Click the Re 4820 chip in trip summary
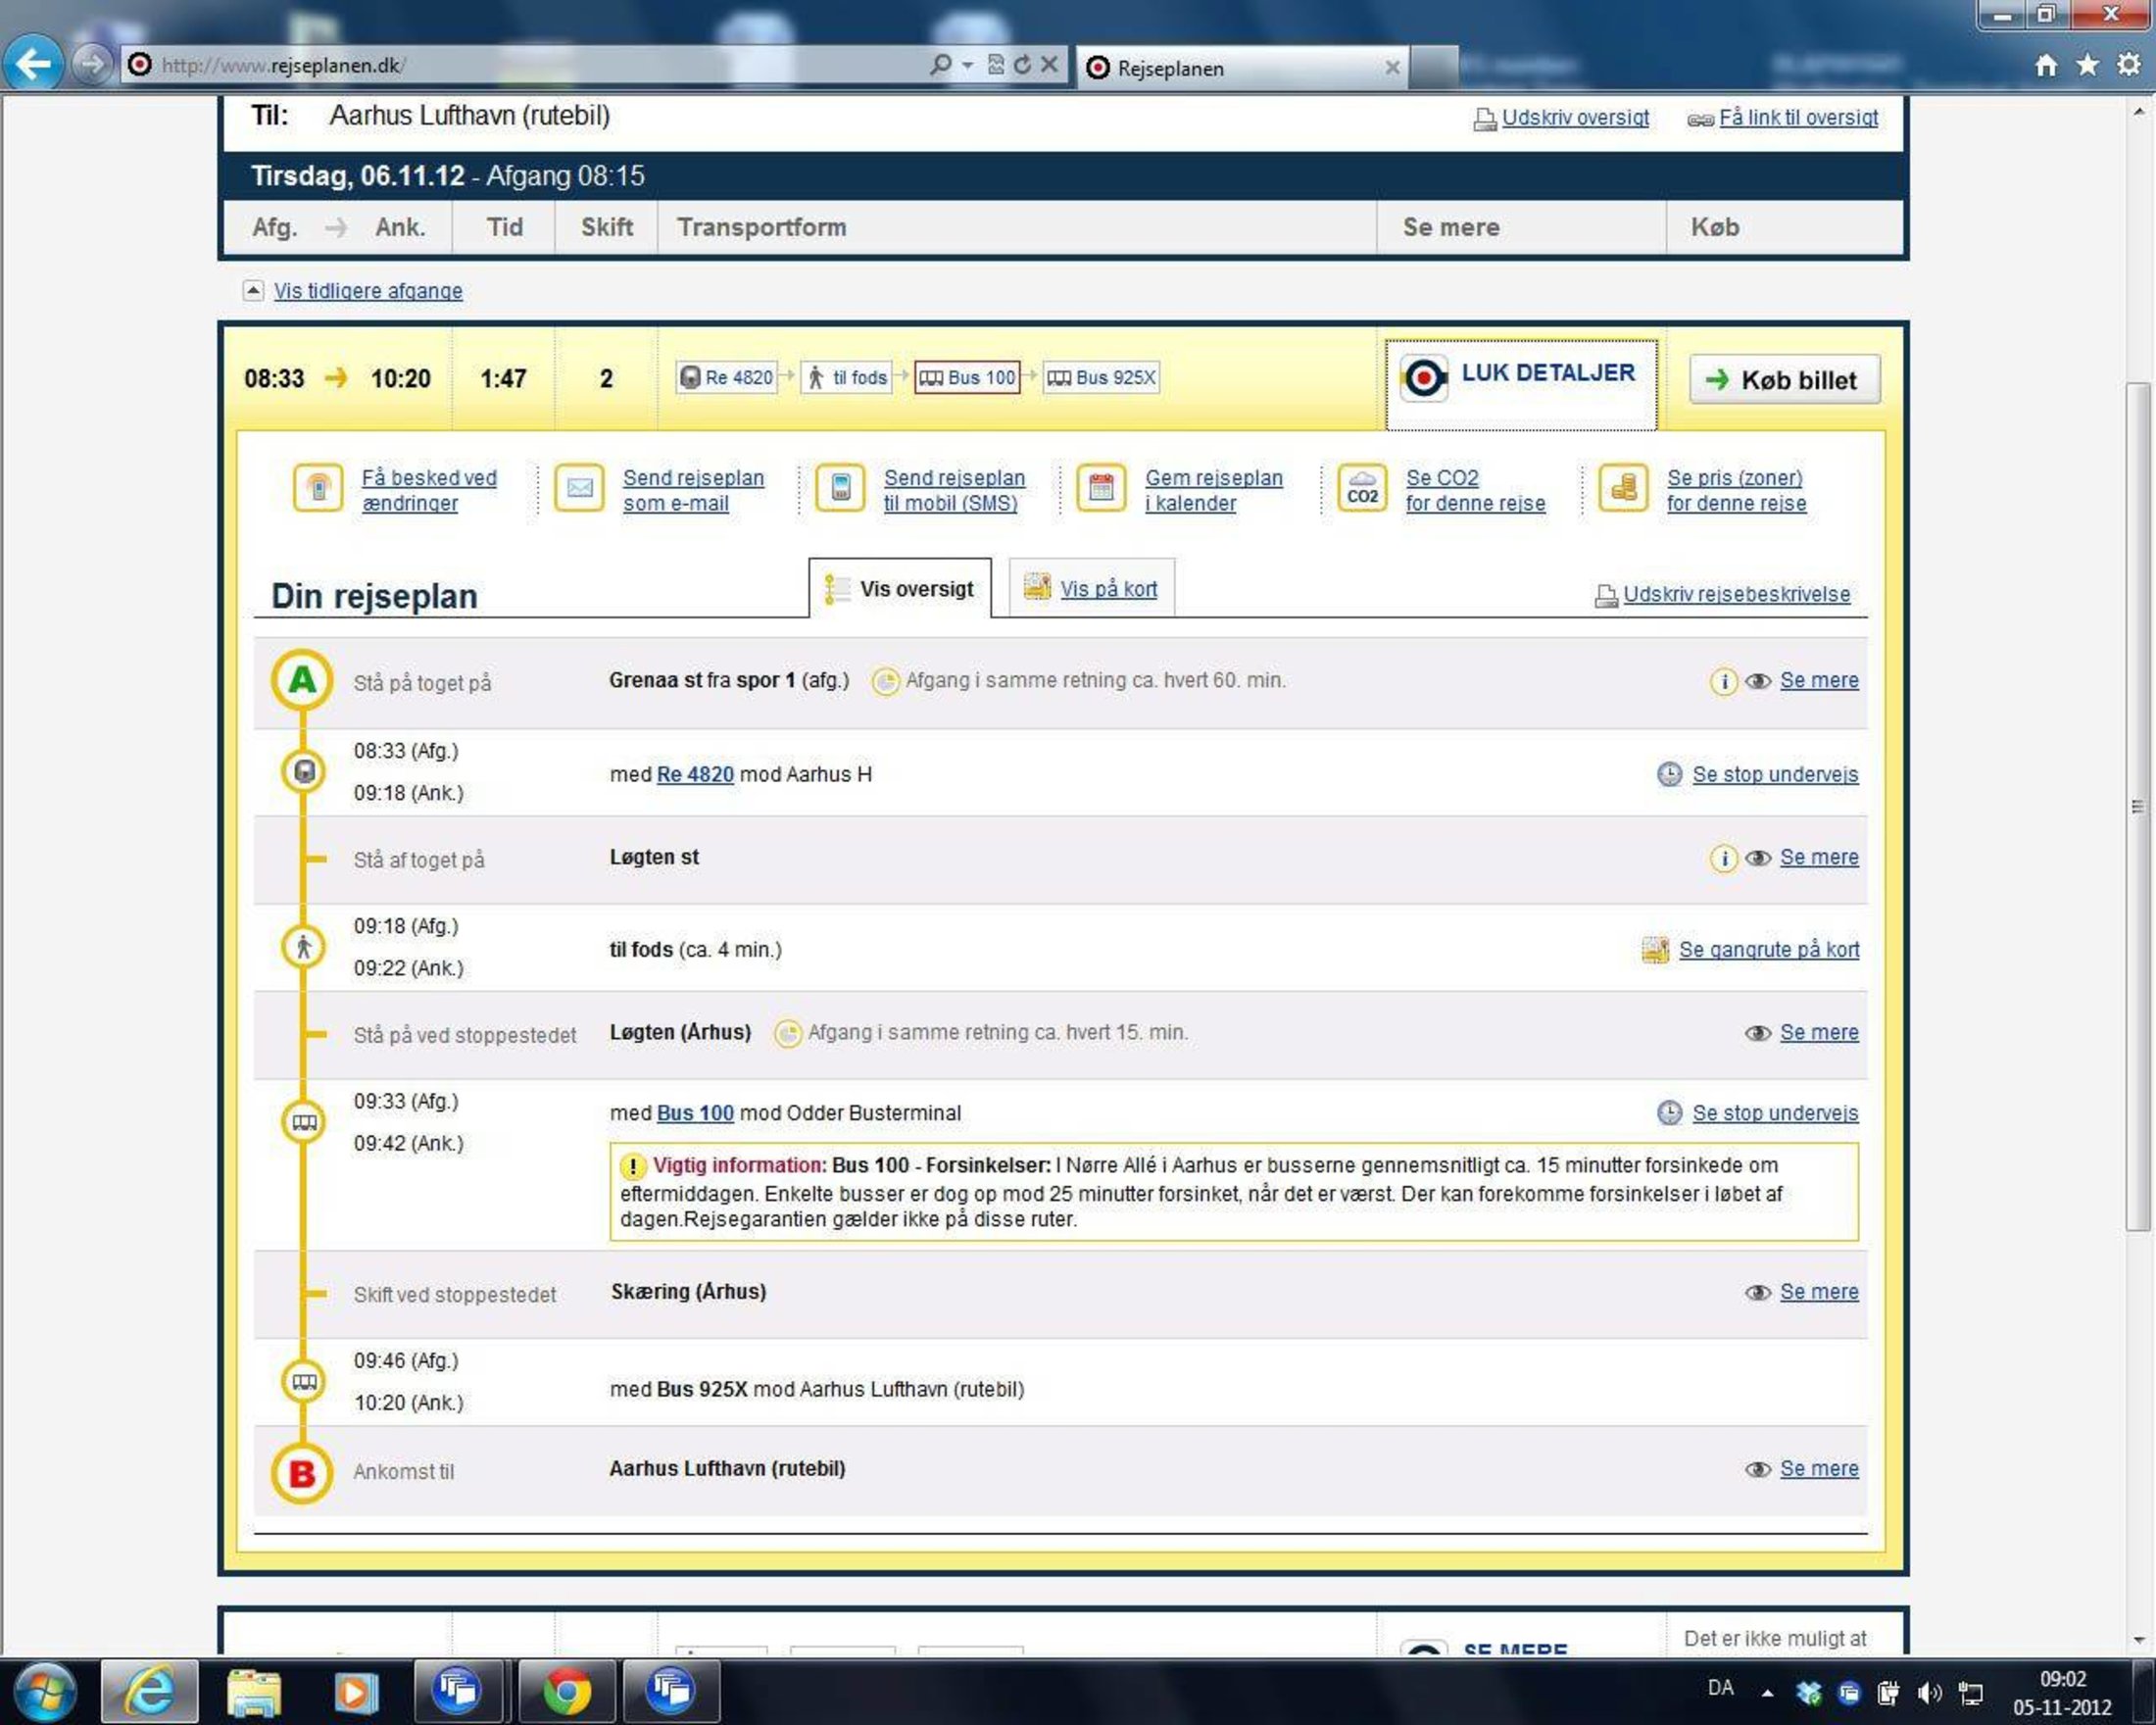Screen dimensions: 2156x1725 tap(727, 378)
